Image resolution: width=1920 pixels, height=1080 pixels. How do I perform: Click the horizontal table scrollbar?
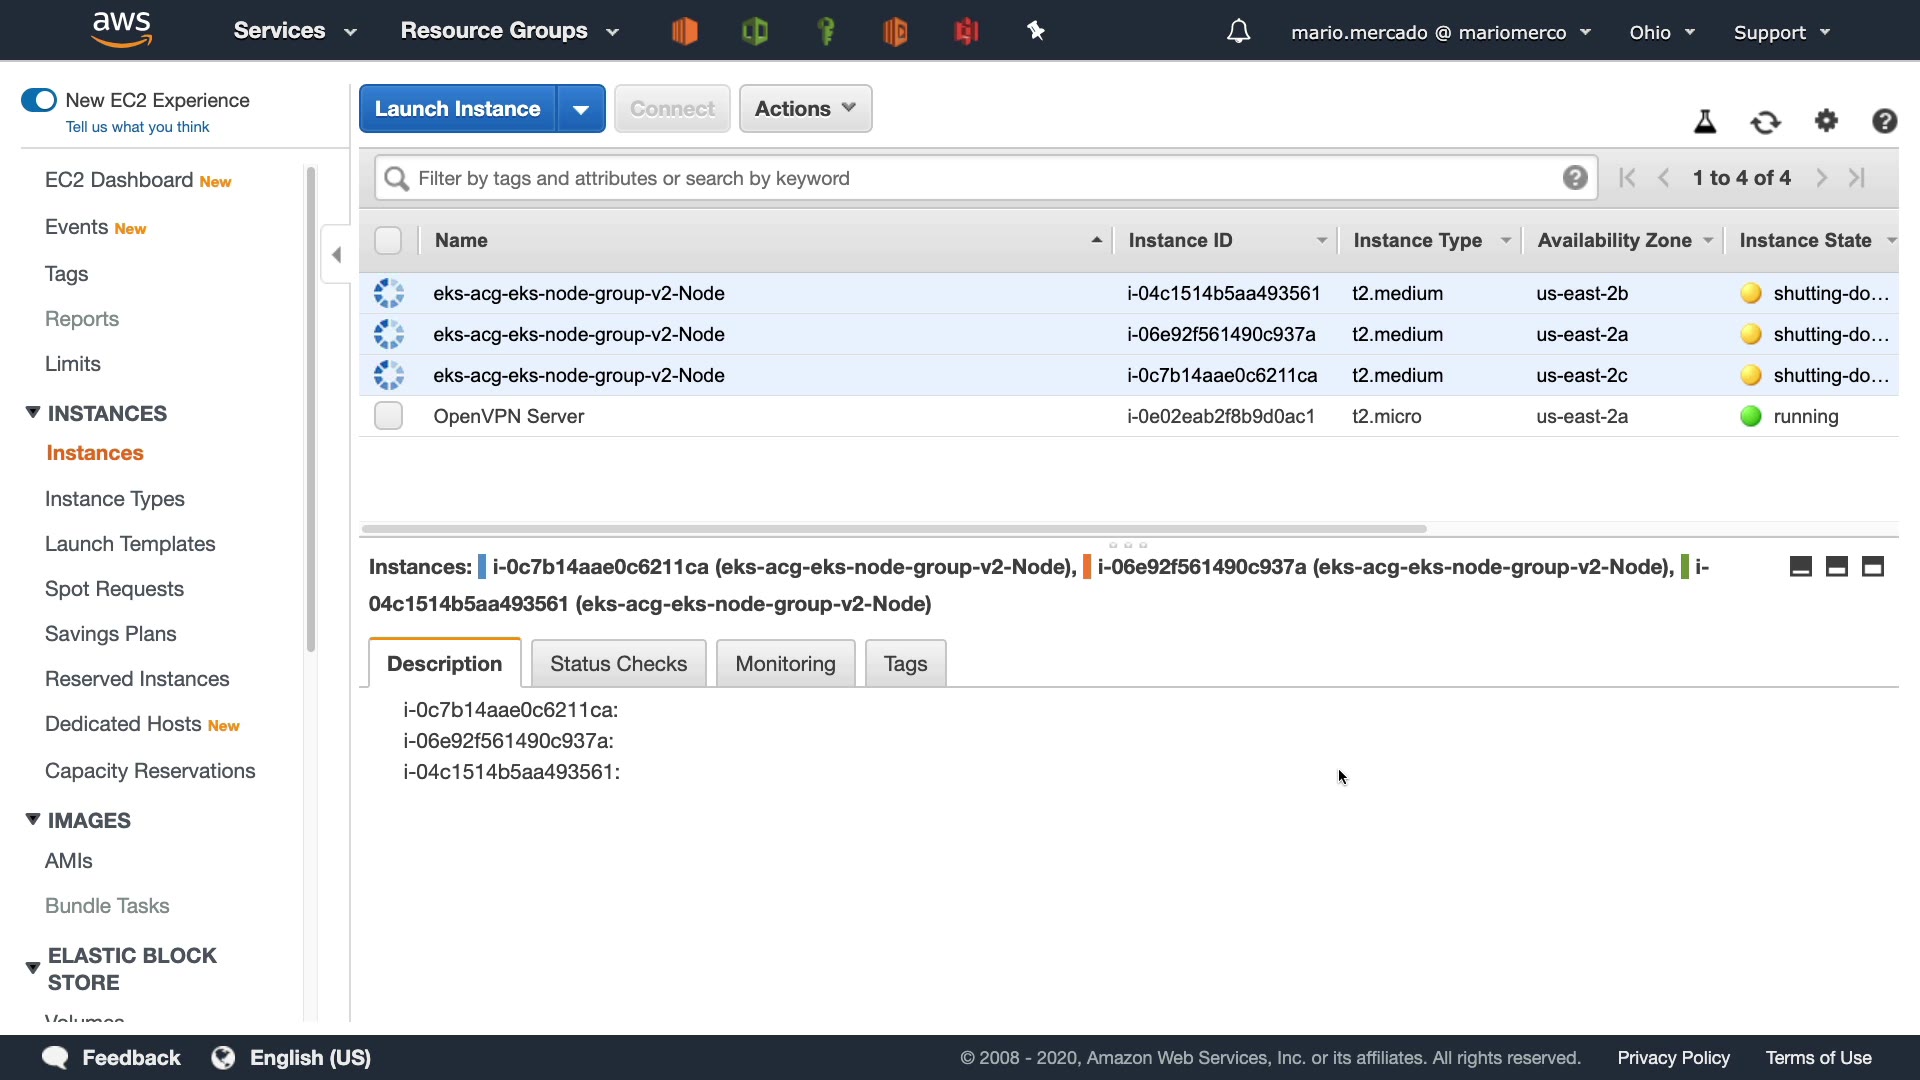click(893, 528)
